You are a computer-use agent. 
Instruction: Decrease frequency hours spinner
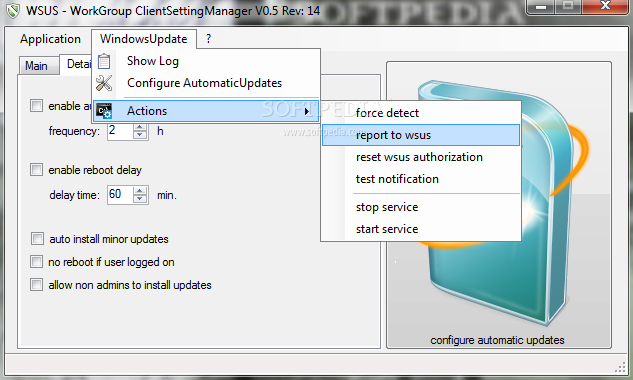[x=140, y=135]
